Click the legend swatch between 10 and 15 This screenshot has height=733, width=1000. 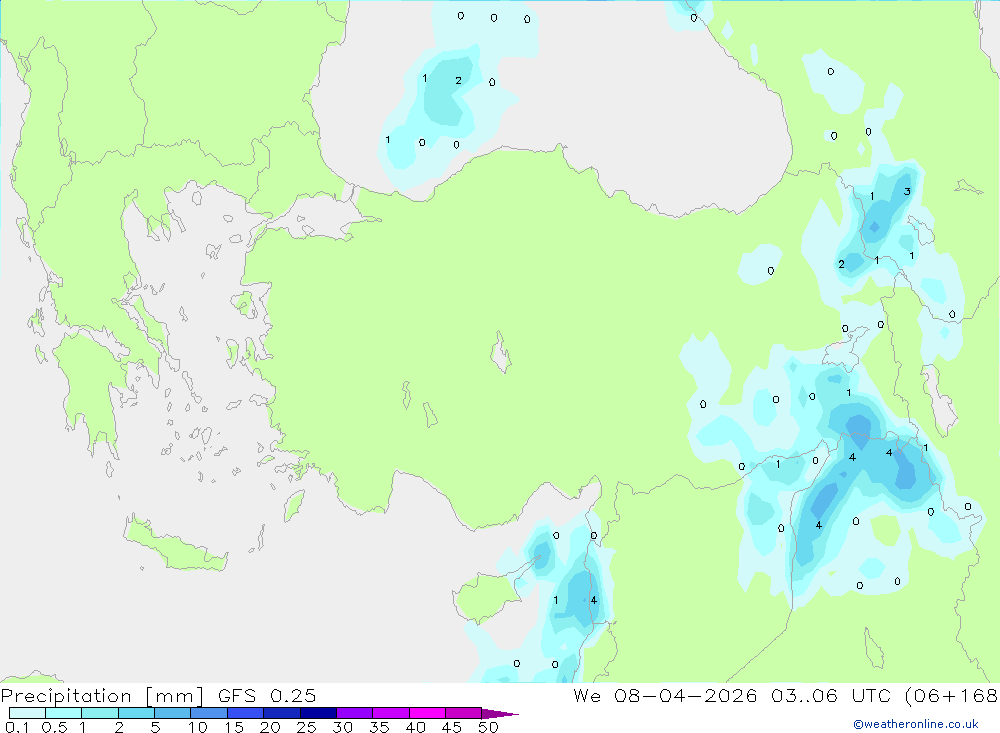[x=209, y=713]
